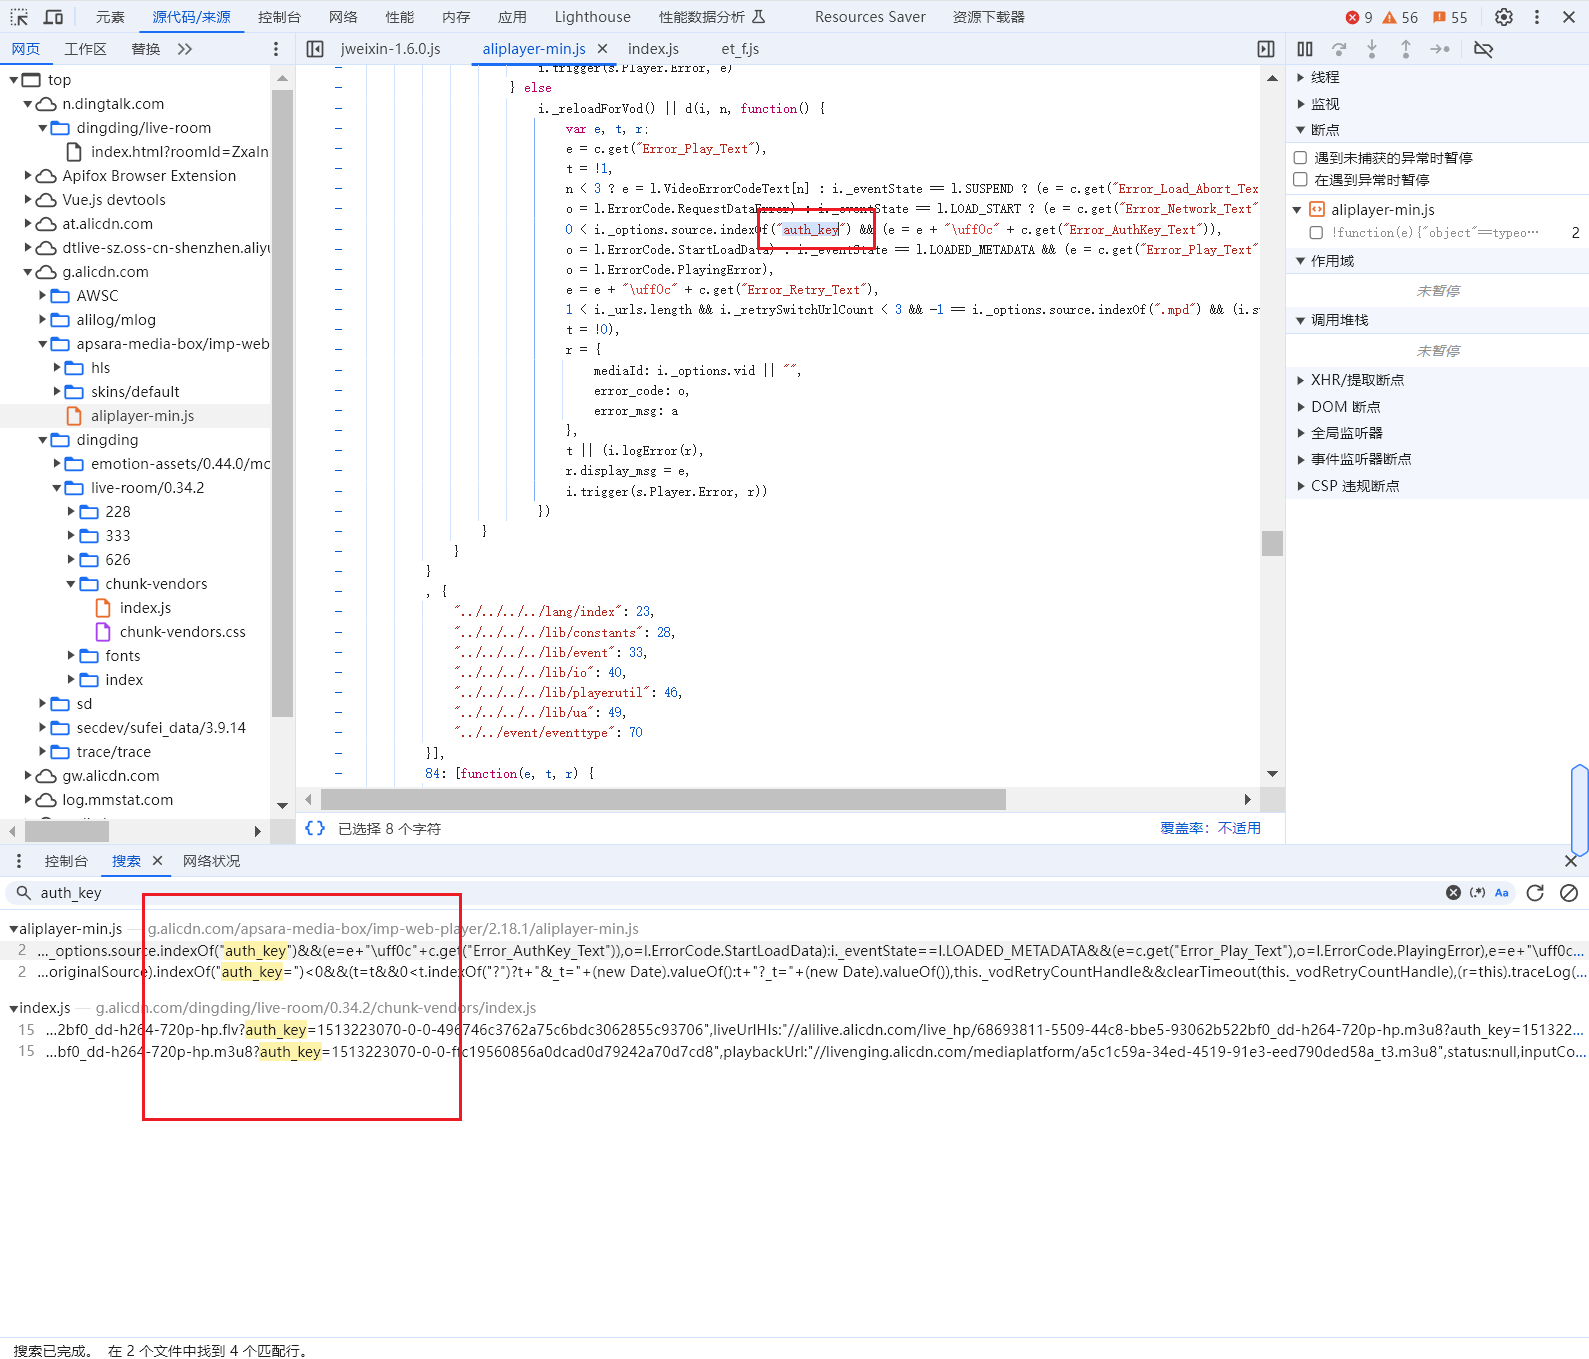1589x1359 pixels.
Task: Toggle the file navigator sidebar icon
Action: point(315,49)
